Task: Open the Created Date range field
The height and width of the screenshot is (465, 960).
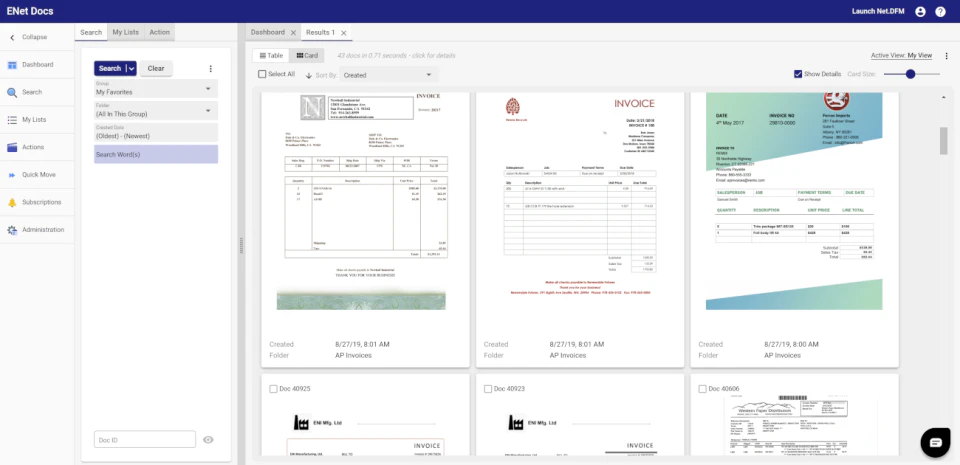Action: (156, 133)
